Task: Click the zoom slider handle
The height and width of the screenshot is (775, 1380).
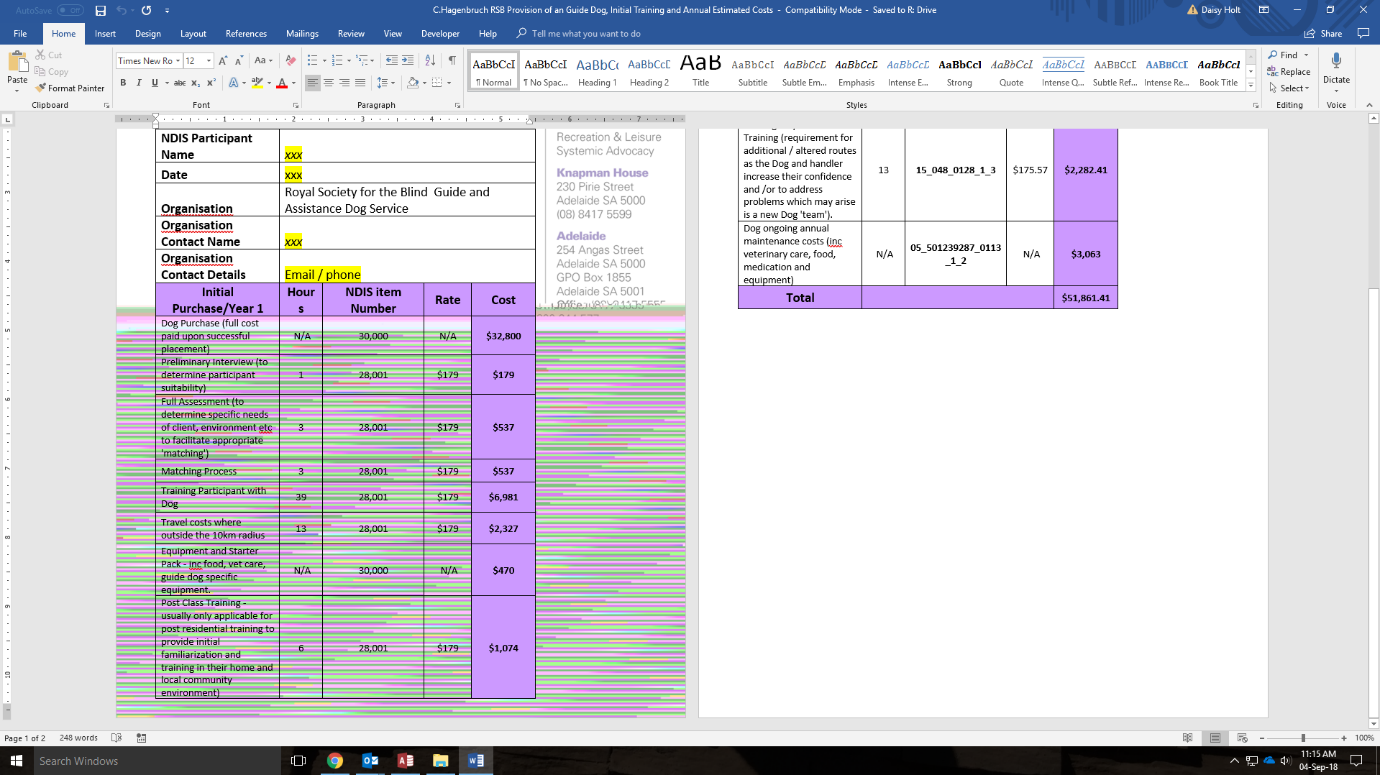Action: click(1303, 738)
